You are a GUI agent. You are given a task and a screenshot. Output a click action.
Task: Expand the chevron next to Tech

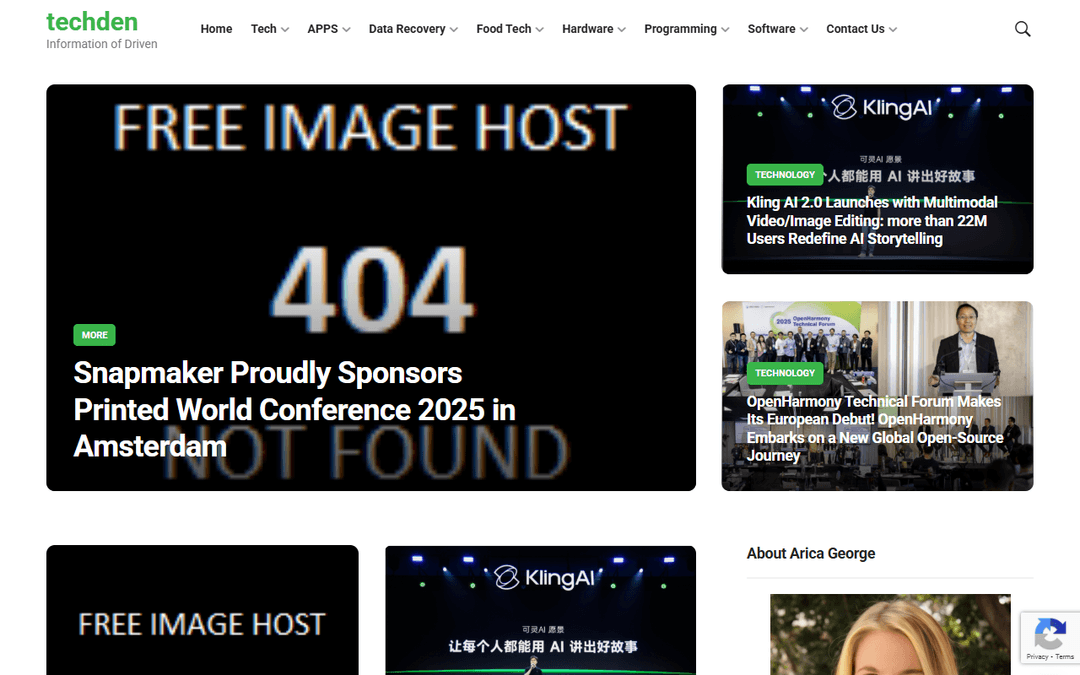285,30
